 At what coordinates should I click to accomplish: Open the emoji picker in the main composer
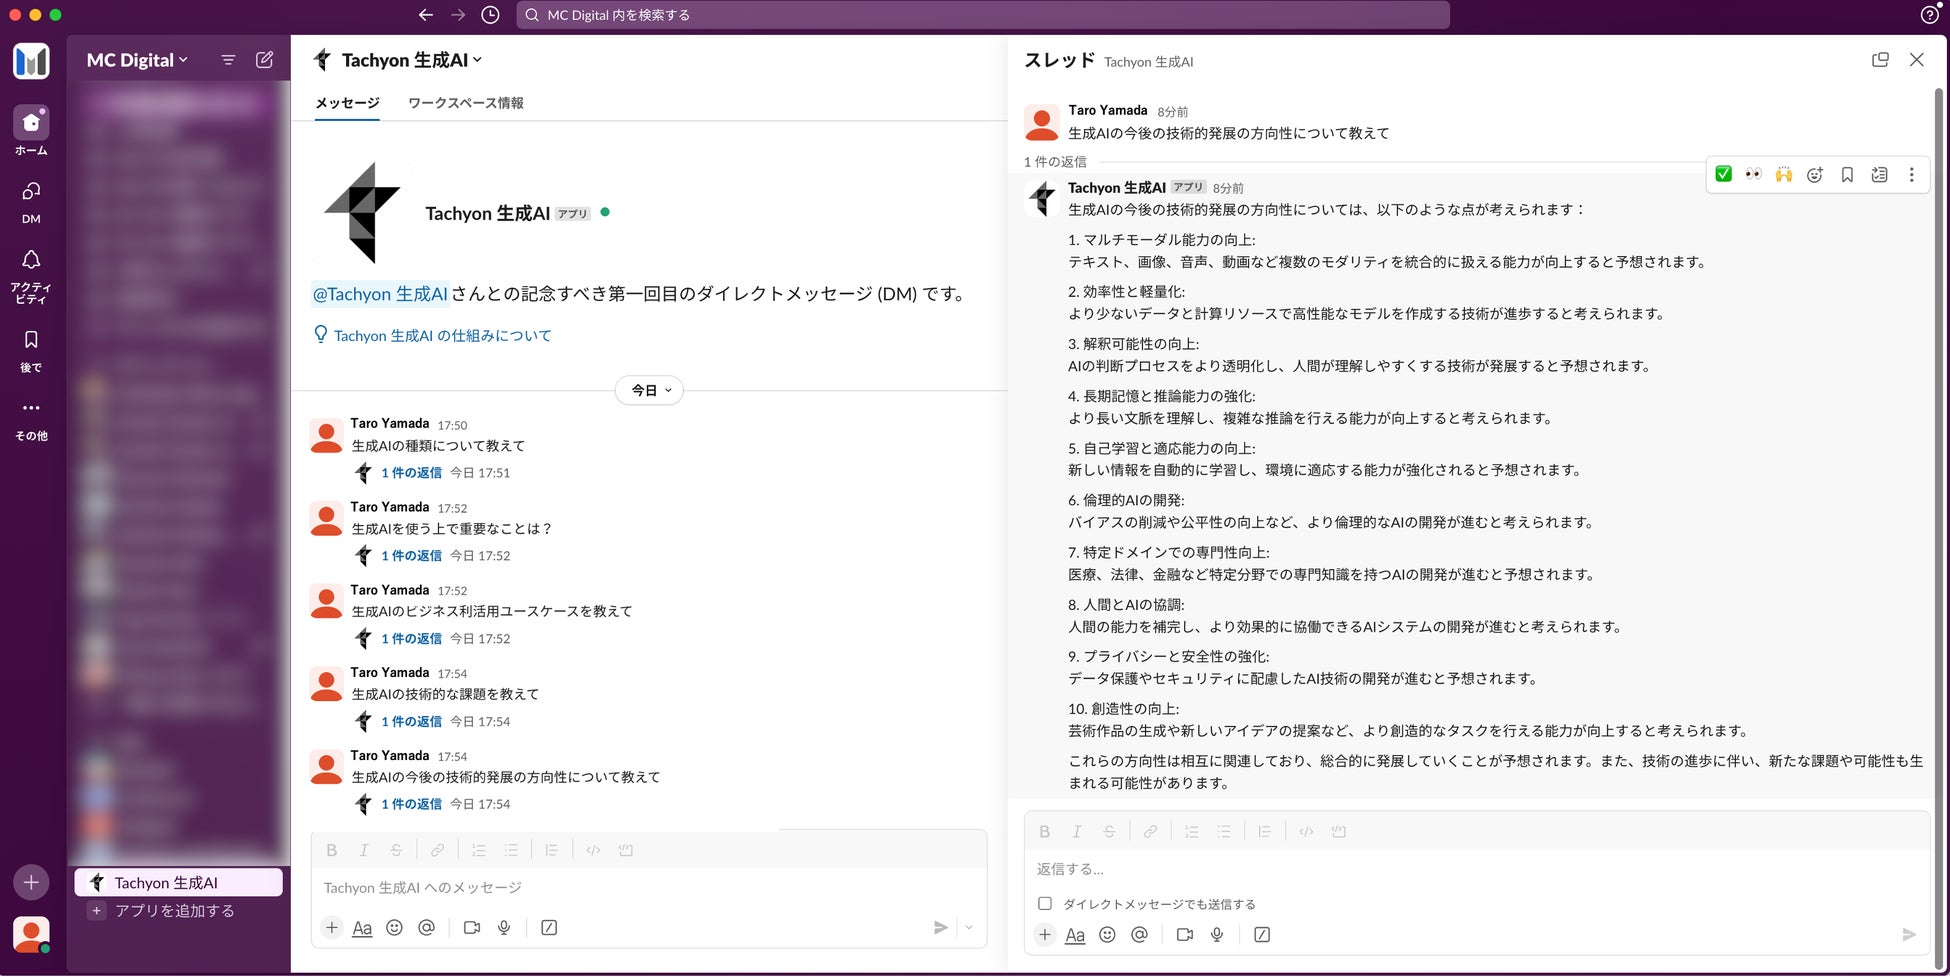tap(394, 927)
